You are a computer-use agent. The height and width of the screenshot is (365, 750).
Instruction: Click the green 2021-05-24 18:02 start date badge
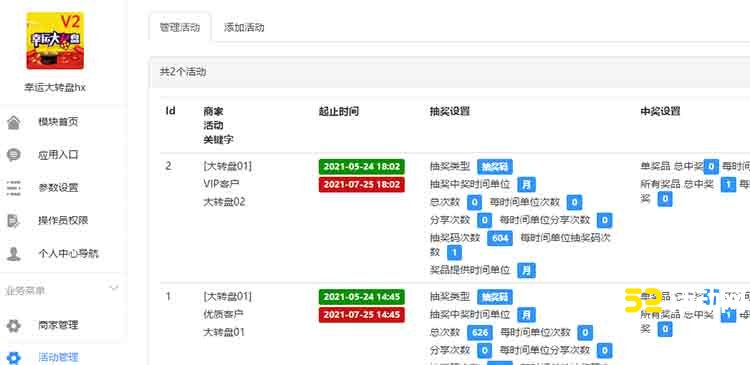[362, 166]
